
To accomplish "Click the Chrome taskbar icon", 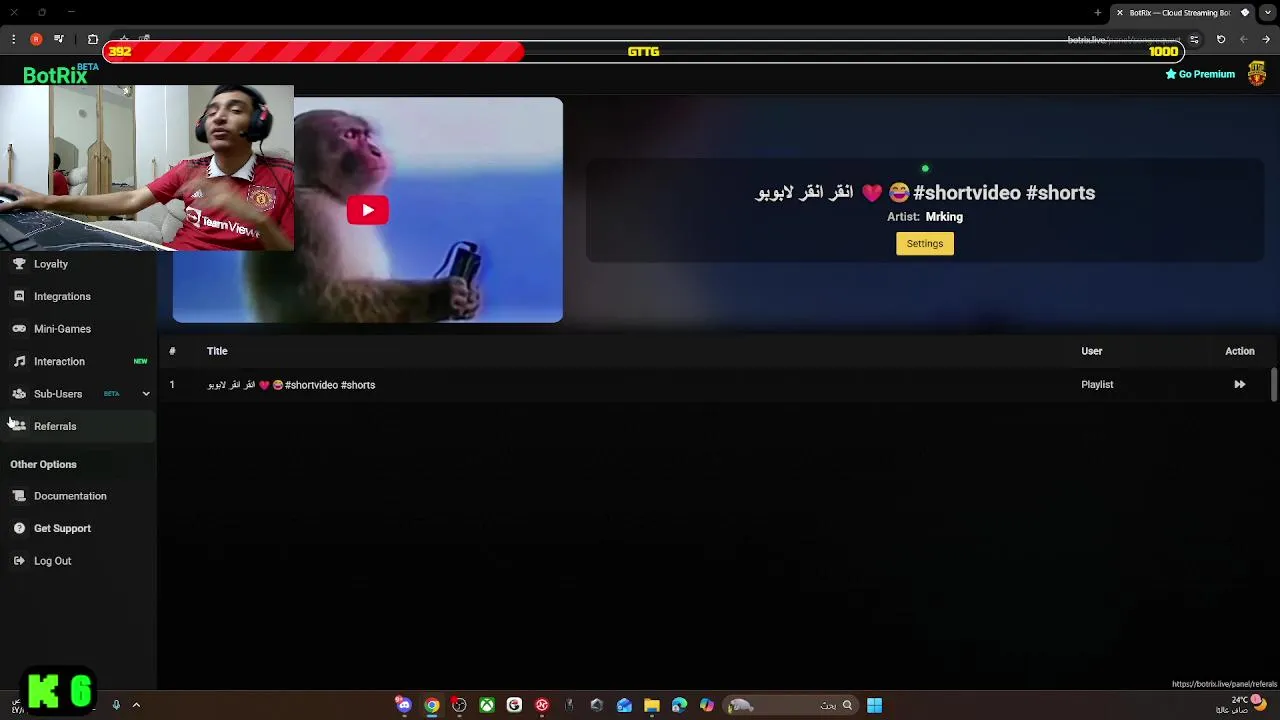I will (432, 706).
